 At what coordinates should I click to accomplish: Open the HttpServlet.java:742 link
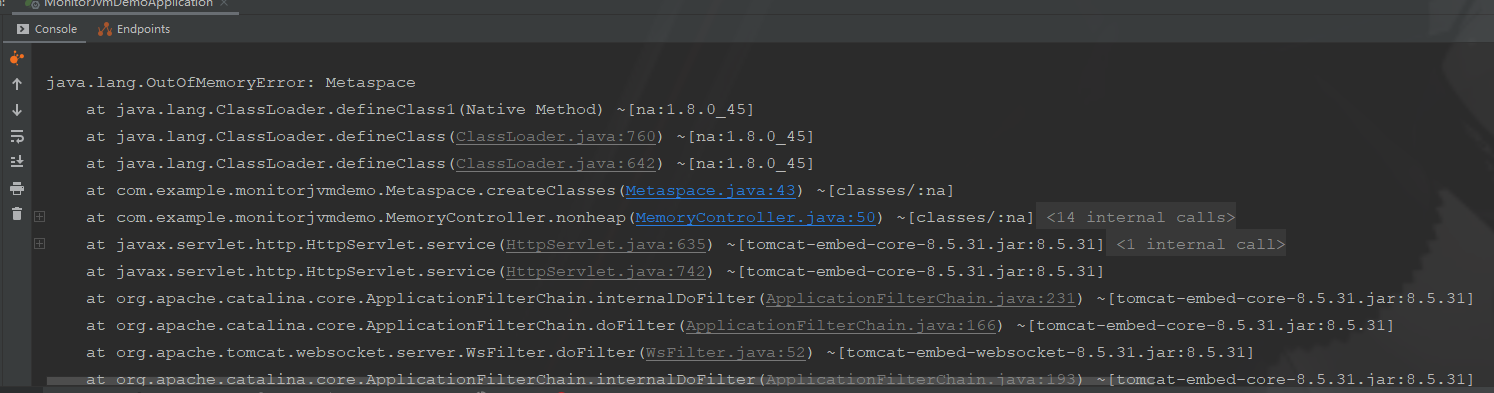tap(605, 271)
